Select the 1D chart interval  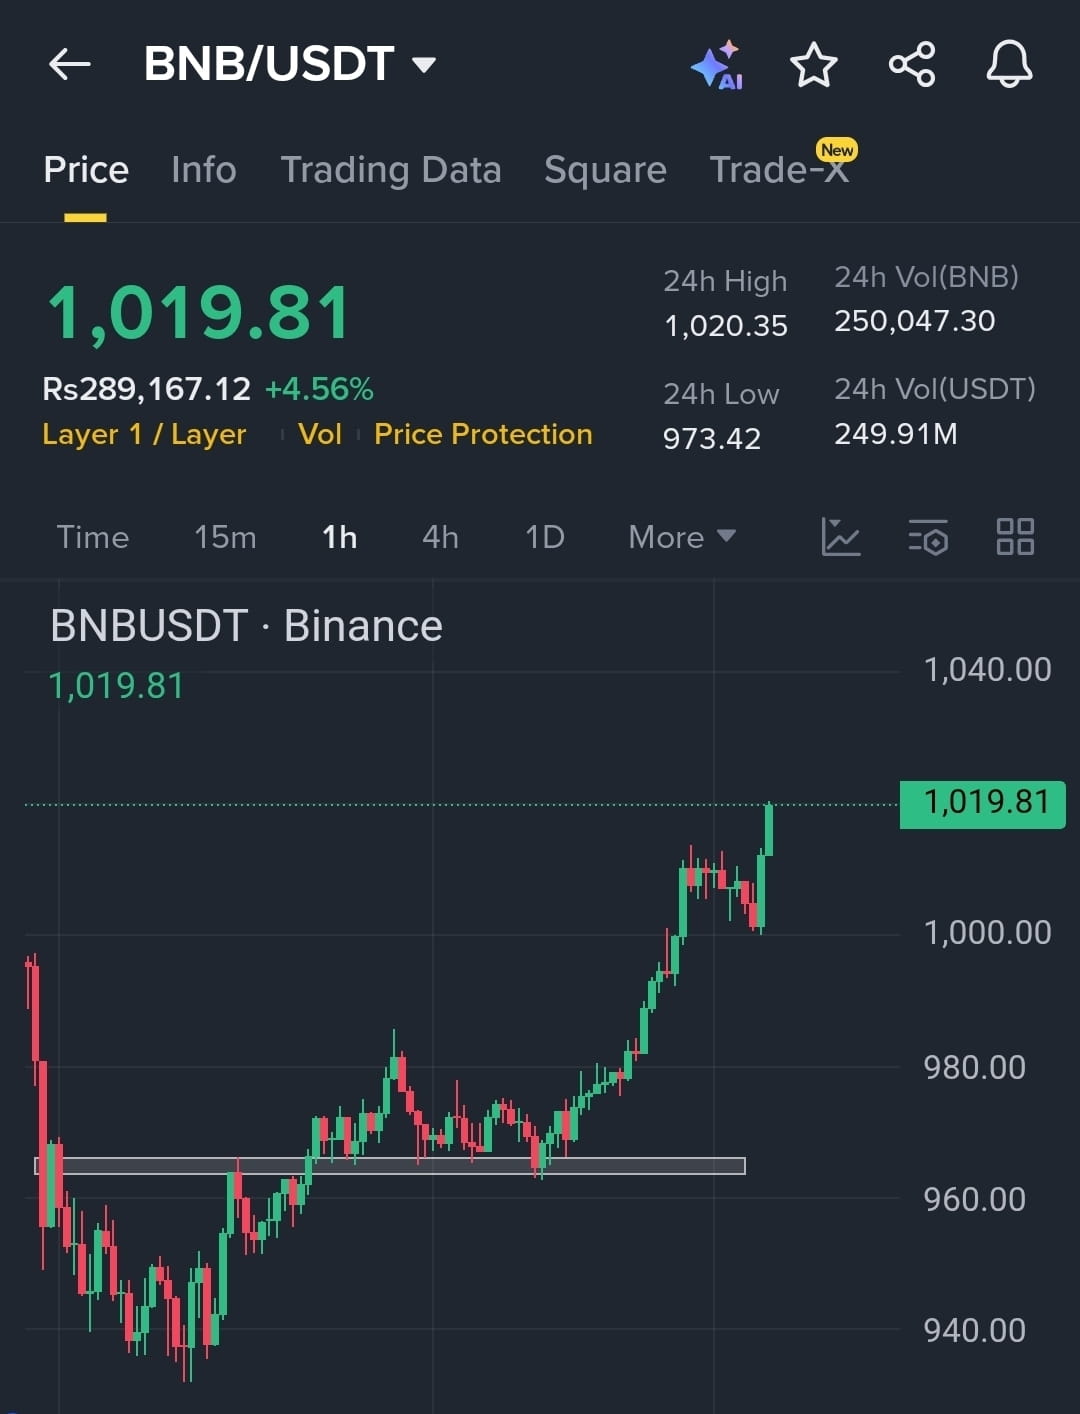[545, 537]
